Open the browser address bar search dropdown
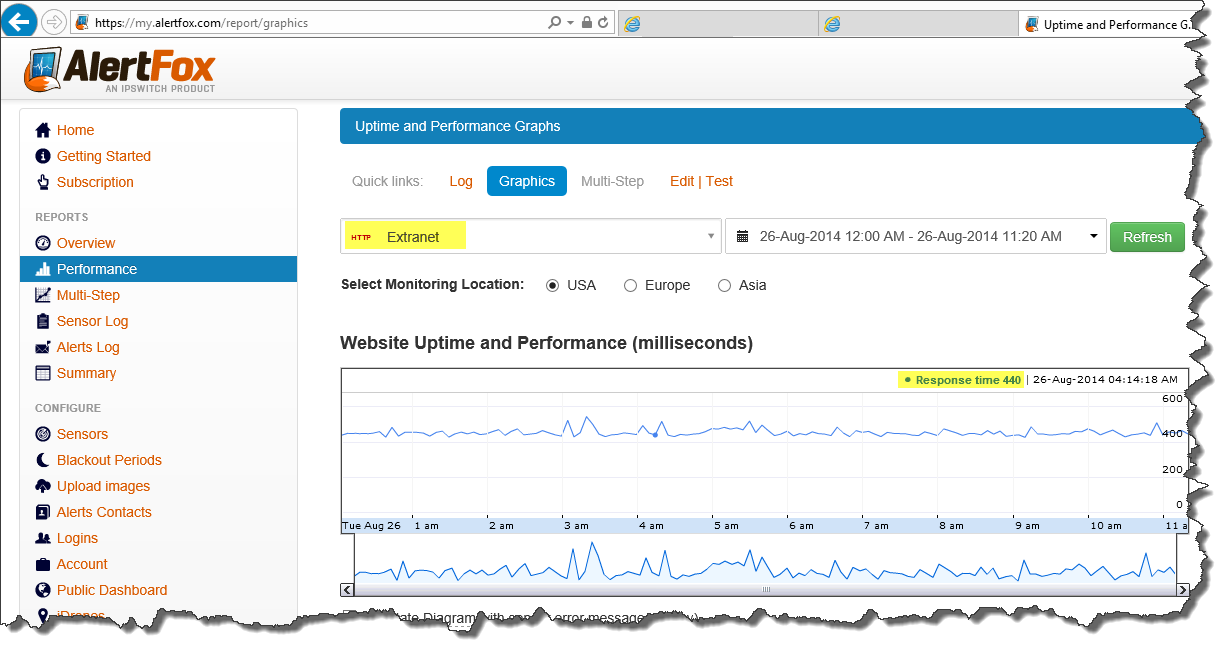The height and width of the screenshot is (651, 1230). tap(570, 22)
